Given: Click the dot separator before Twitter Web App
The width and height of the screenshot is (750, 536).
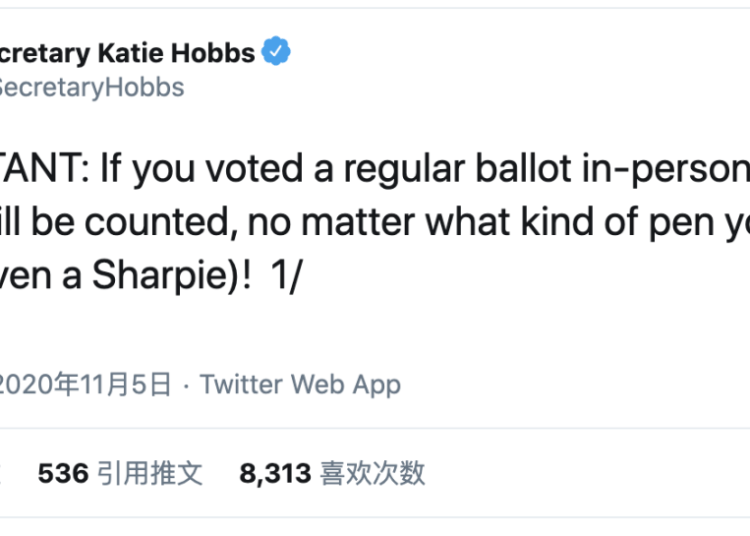Looking at the screenshot, I should point(186,386).
